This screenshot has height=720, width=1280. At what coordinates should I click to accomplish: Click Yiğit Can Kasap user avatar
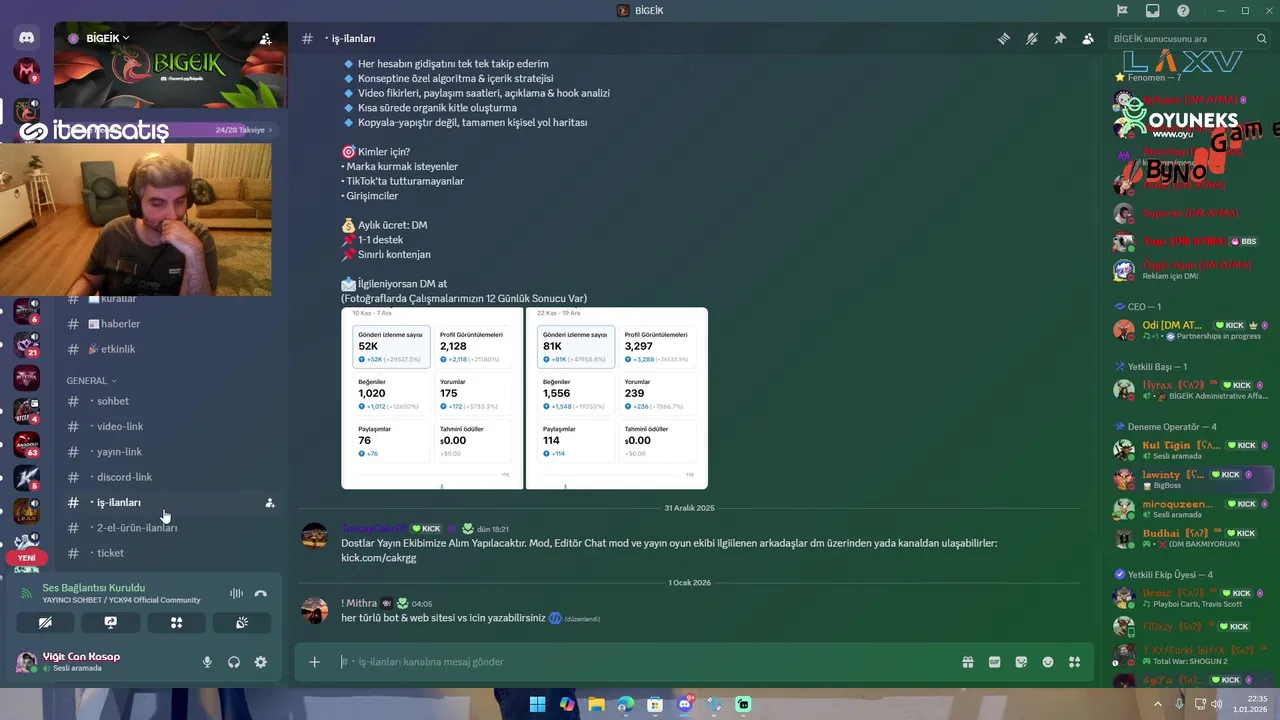(27, 662)
